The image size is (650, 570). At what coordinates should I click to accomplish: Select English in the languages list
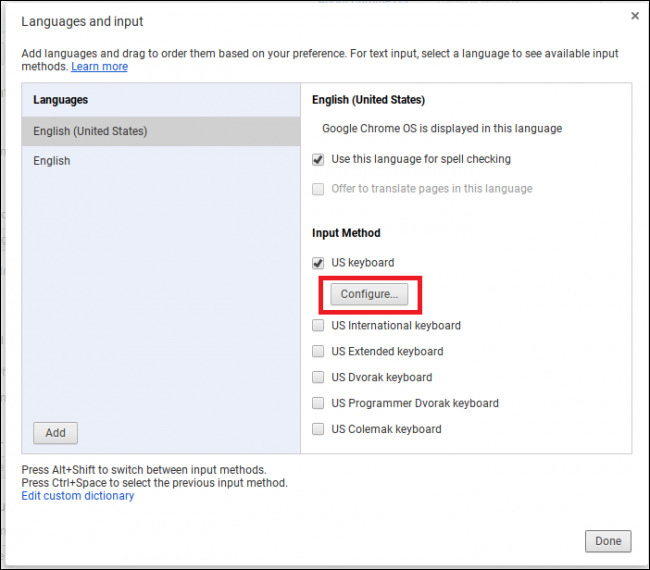161,161
